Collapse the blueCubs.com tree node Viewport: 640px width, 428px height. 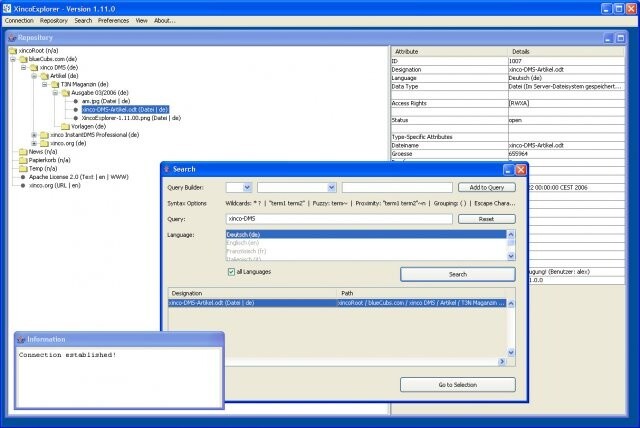pos(13,59)
